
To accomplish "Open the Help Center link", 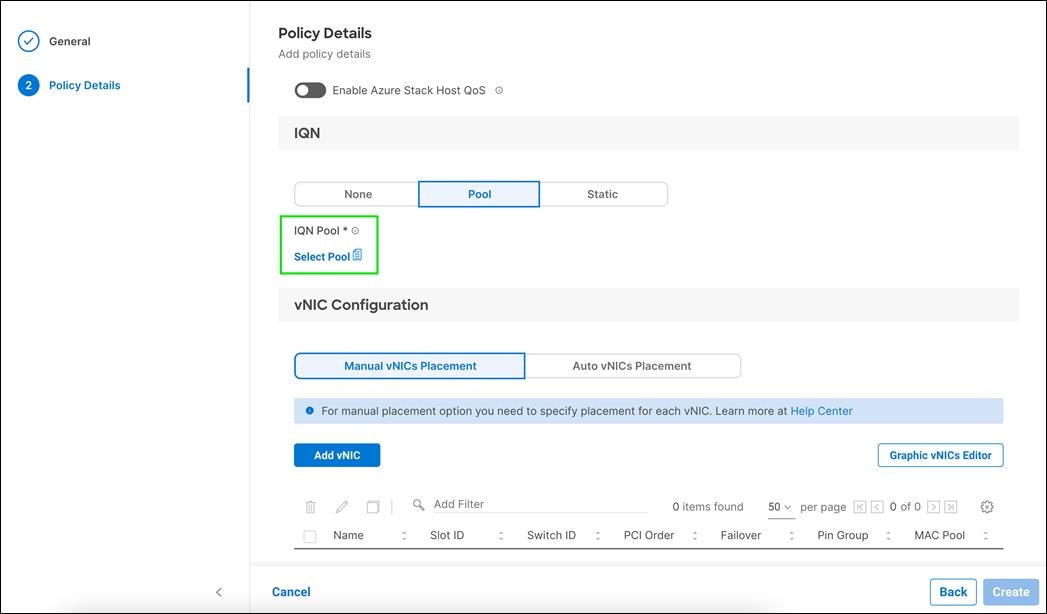I will pyautogui.click(x=821, y=411).
